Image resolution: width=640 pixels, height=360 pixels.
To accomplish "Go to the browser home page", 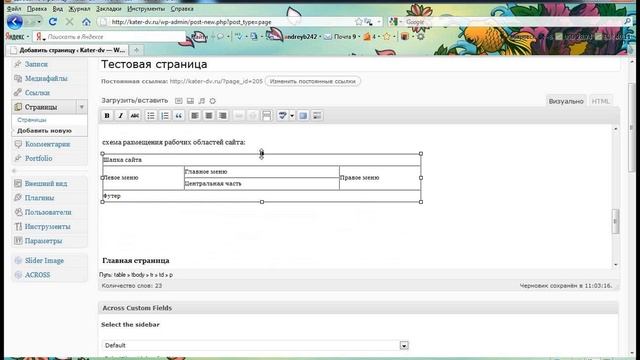I will pos(86,22).
